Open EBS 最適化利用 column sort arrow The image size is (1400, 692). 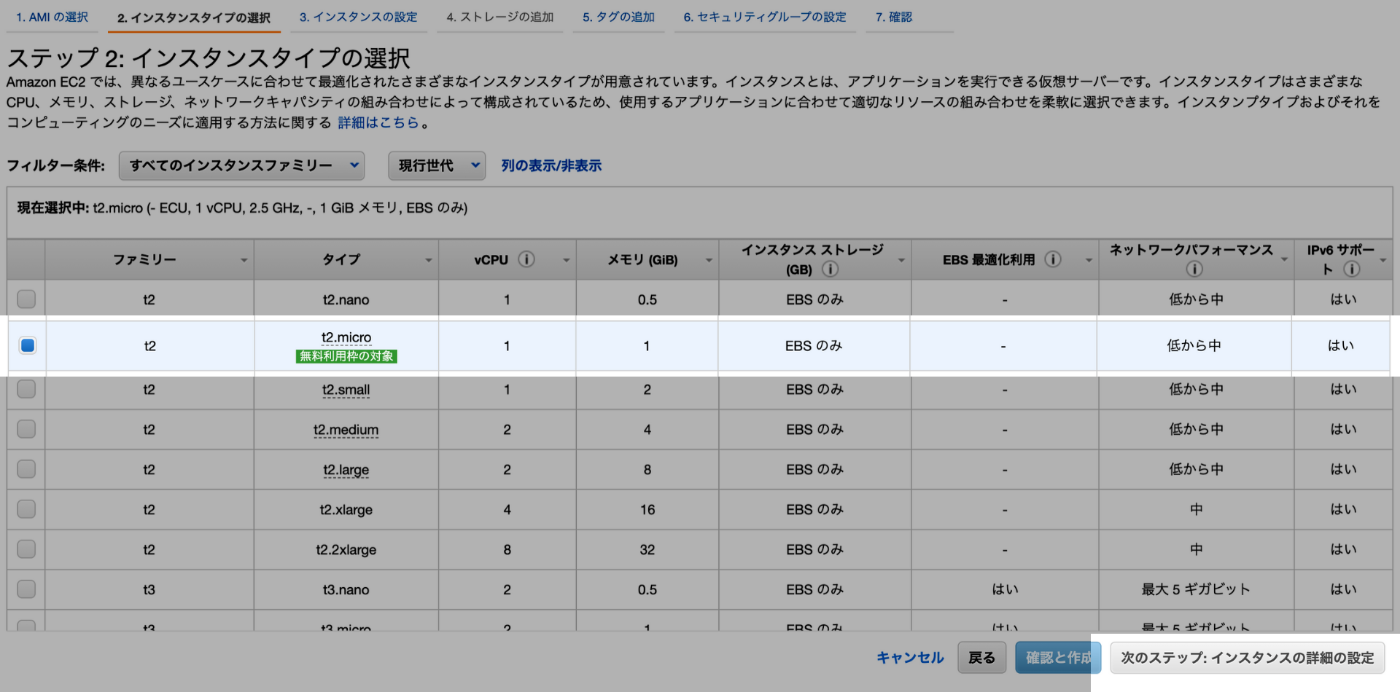[1088, 260]
